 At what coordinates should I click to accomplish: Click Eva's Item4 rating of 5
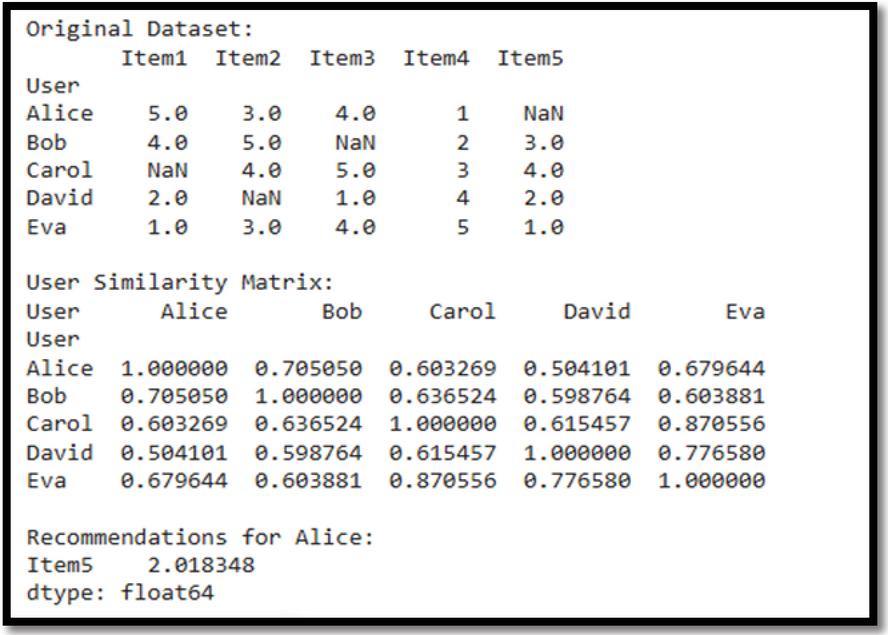[x=463, y=227]
